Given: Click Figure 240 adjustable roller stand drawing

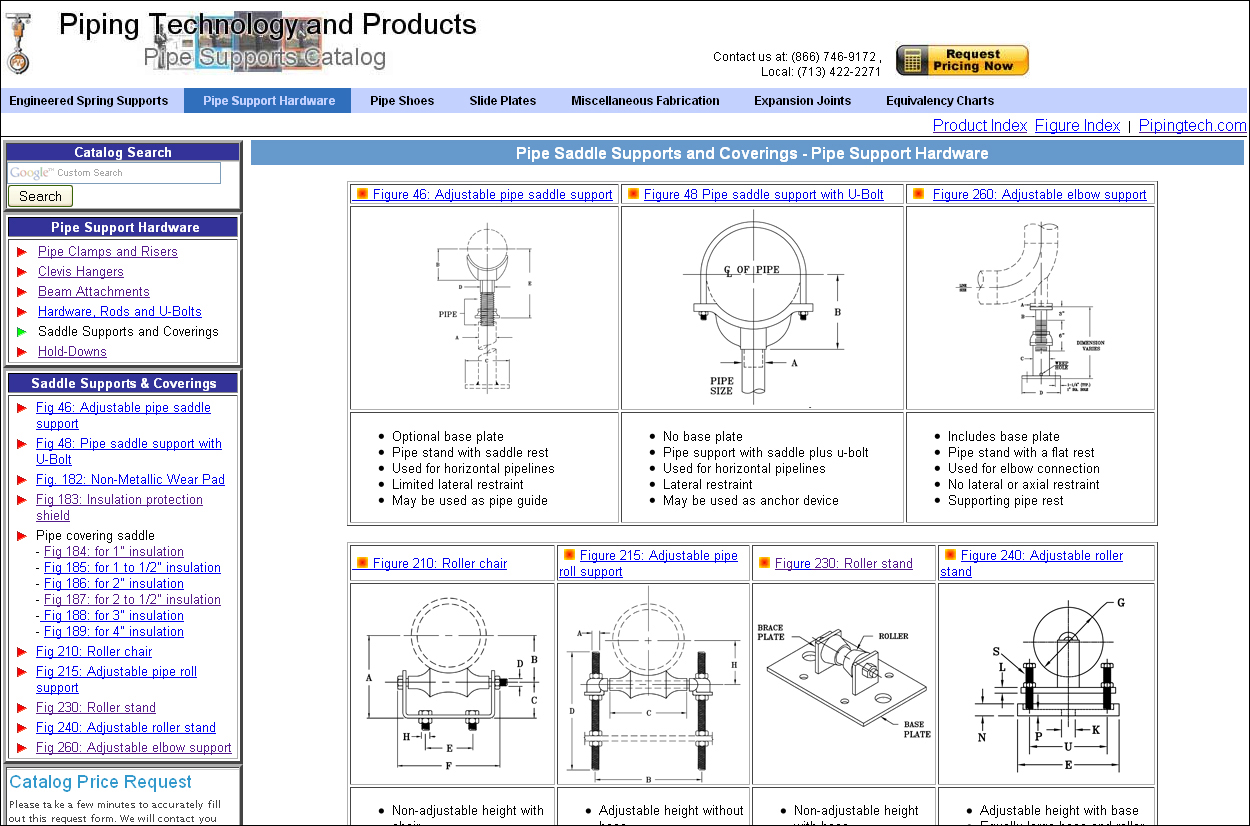Looking at the screenshot, I should coord(1046,684).
